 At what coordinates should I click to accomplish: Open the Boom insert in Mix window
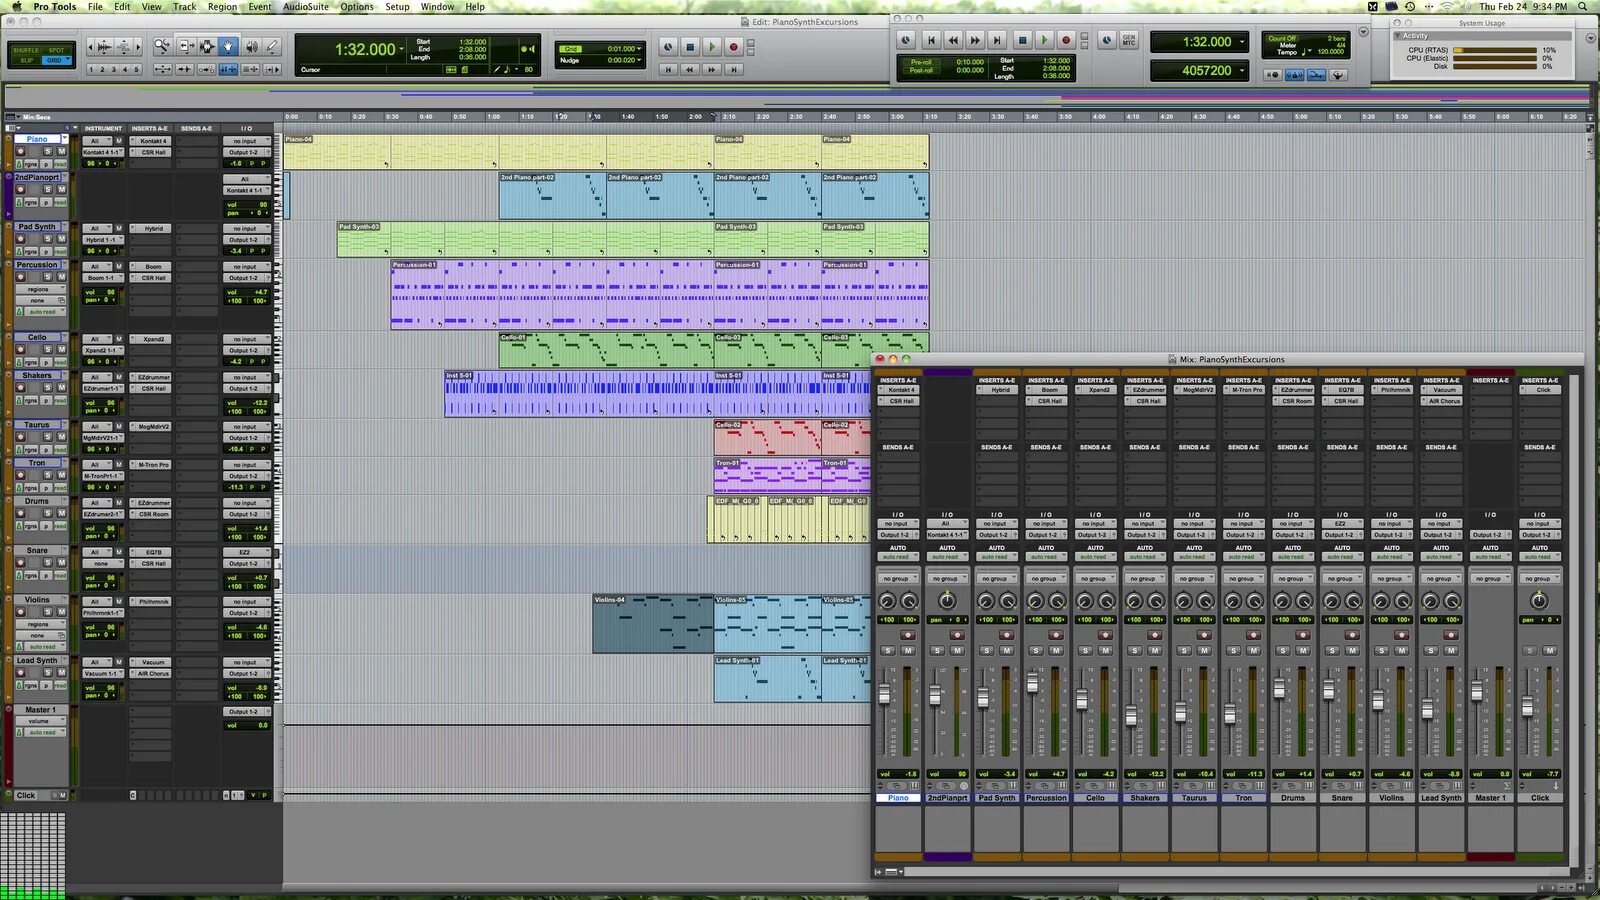click(x=1049, y=390)
